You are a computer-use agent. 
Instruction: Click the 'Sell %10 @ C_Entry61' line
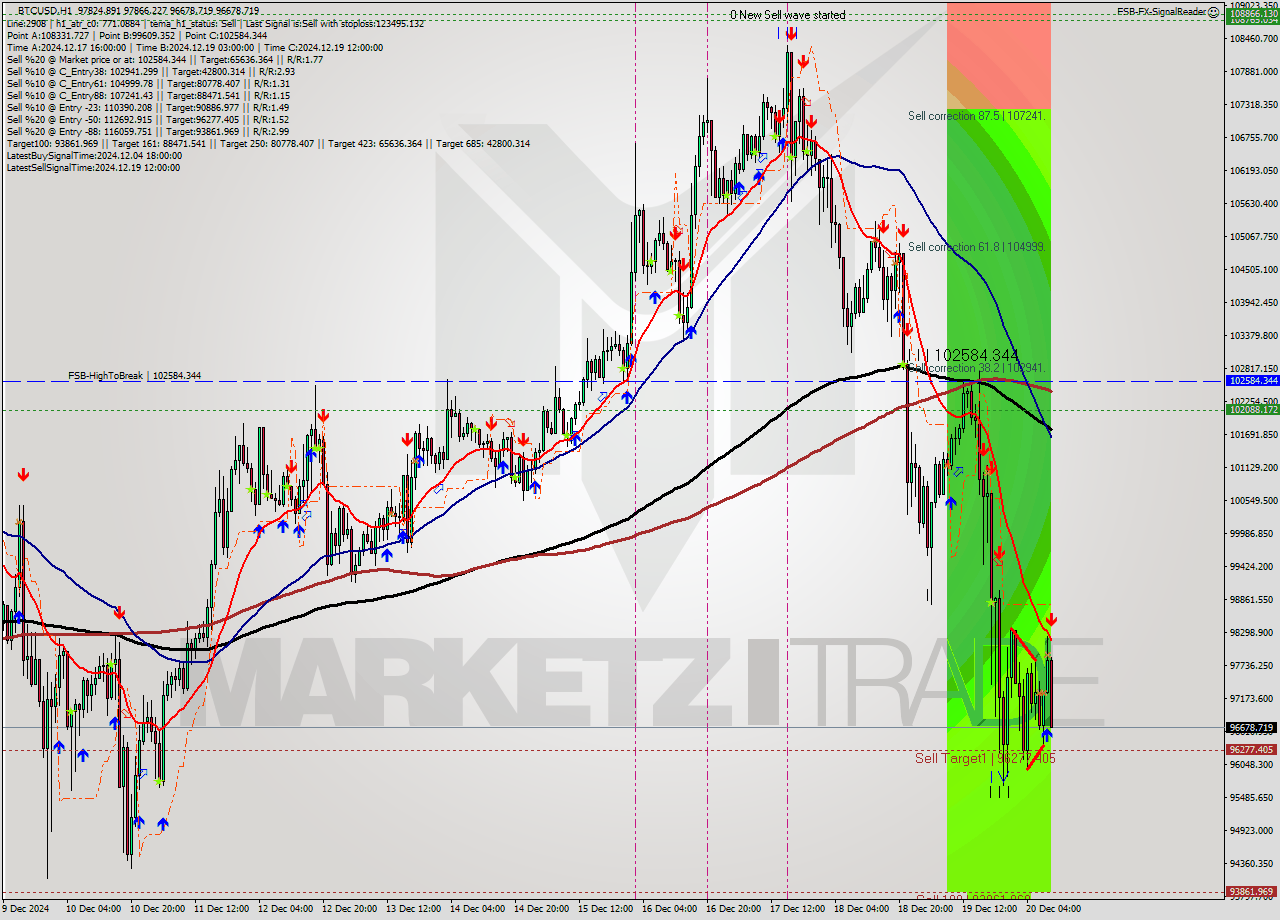click(x=148, y=83)
